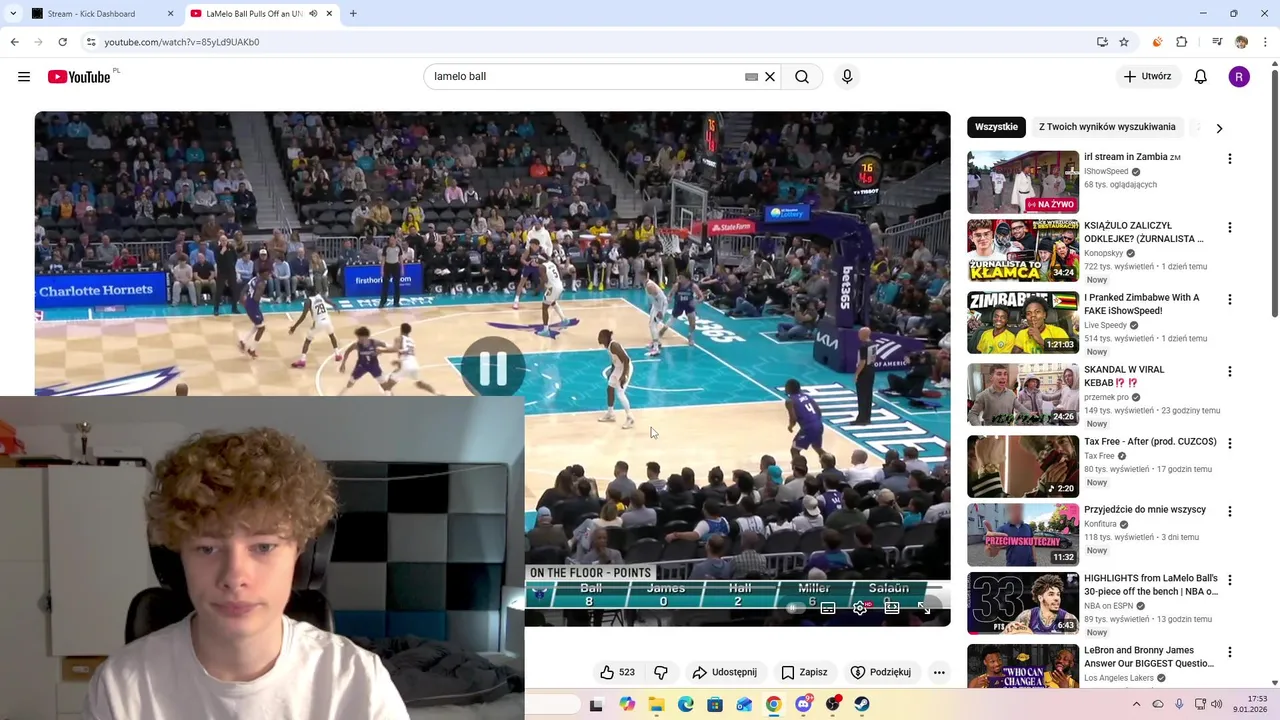Open File Explorer from the taskbar
Viewport: 1280px width, 720px height.
(x=656, y=704)
